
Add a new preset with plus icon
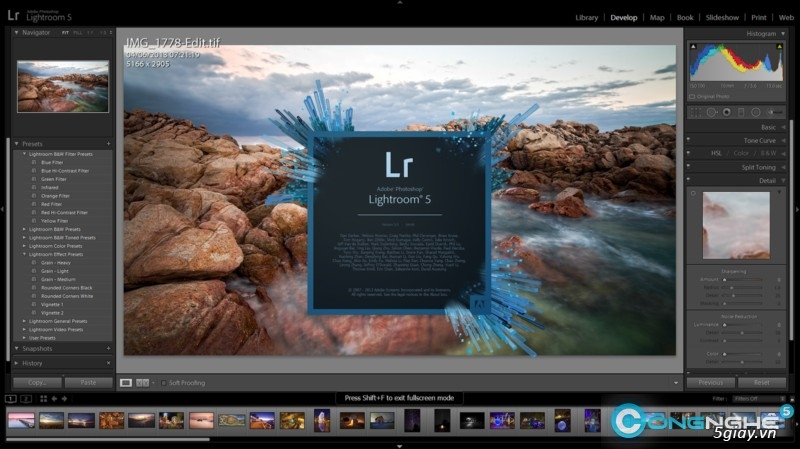pyautogui.click(x=108, y=144)
